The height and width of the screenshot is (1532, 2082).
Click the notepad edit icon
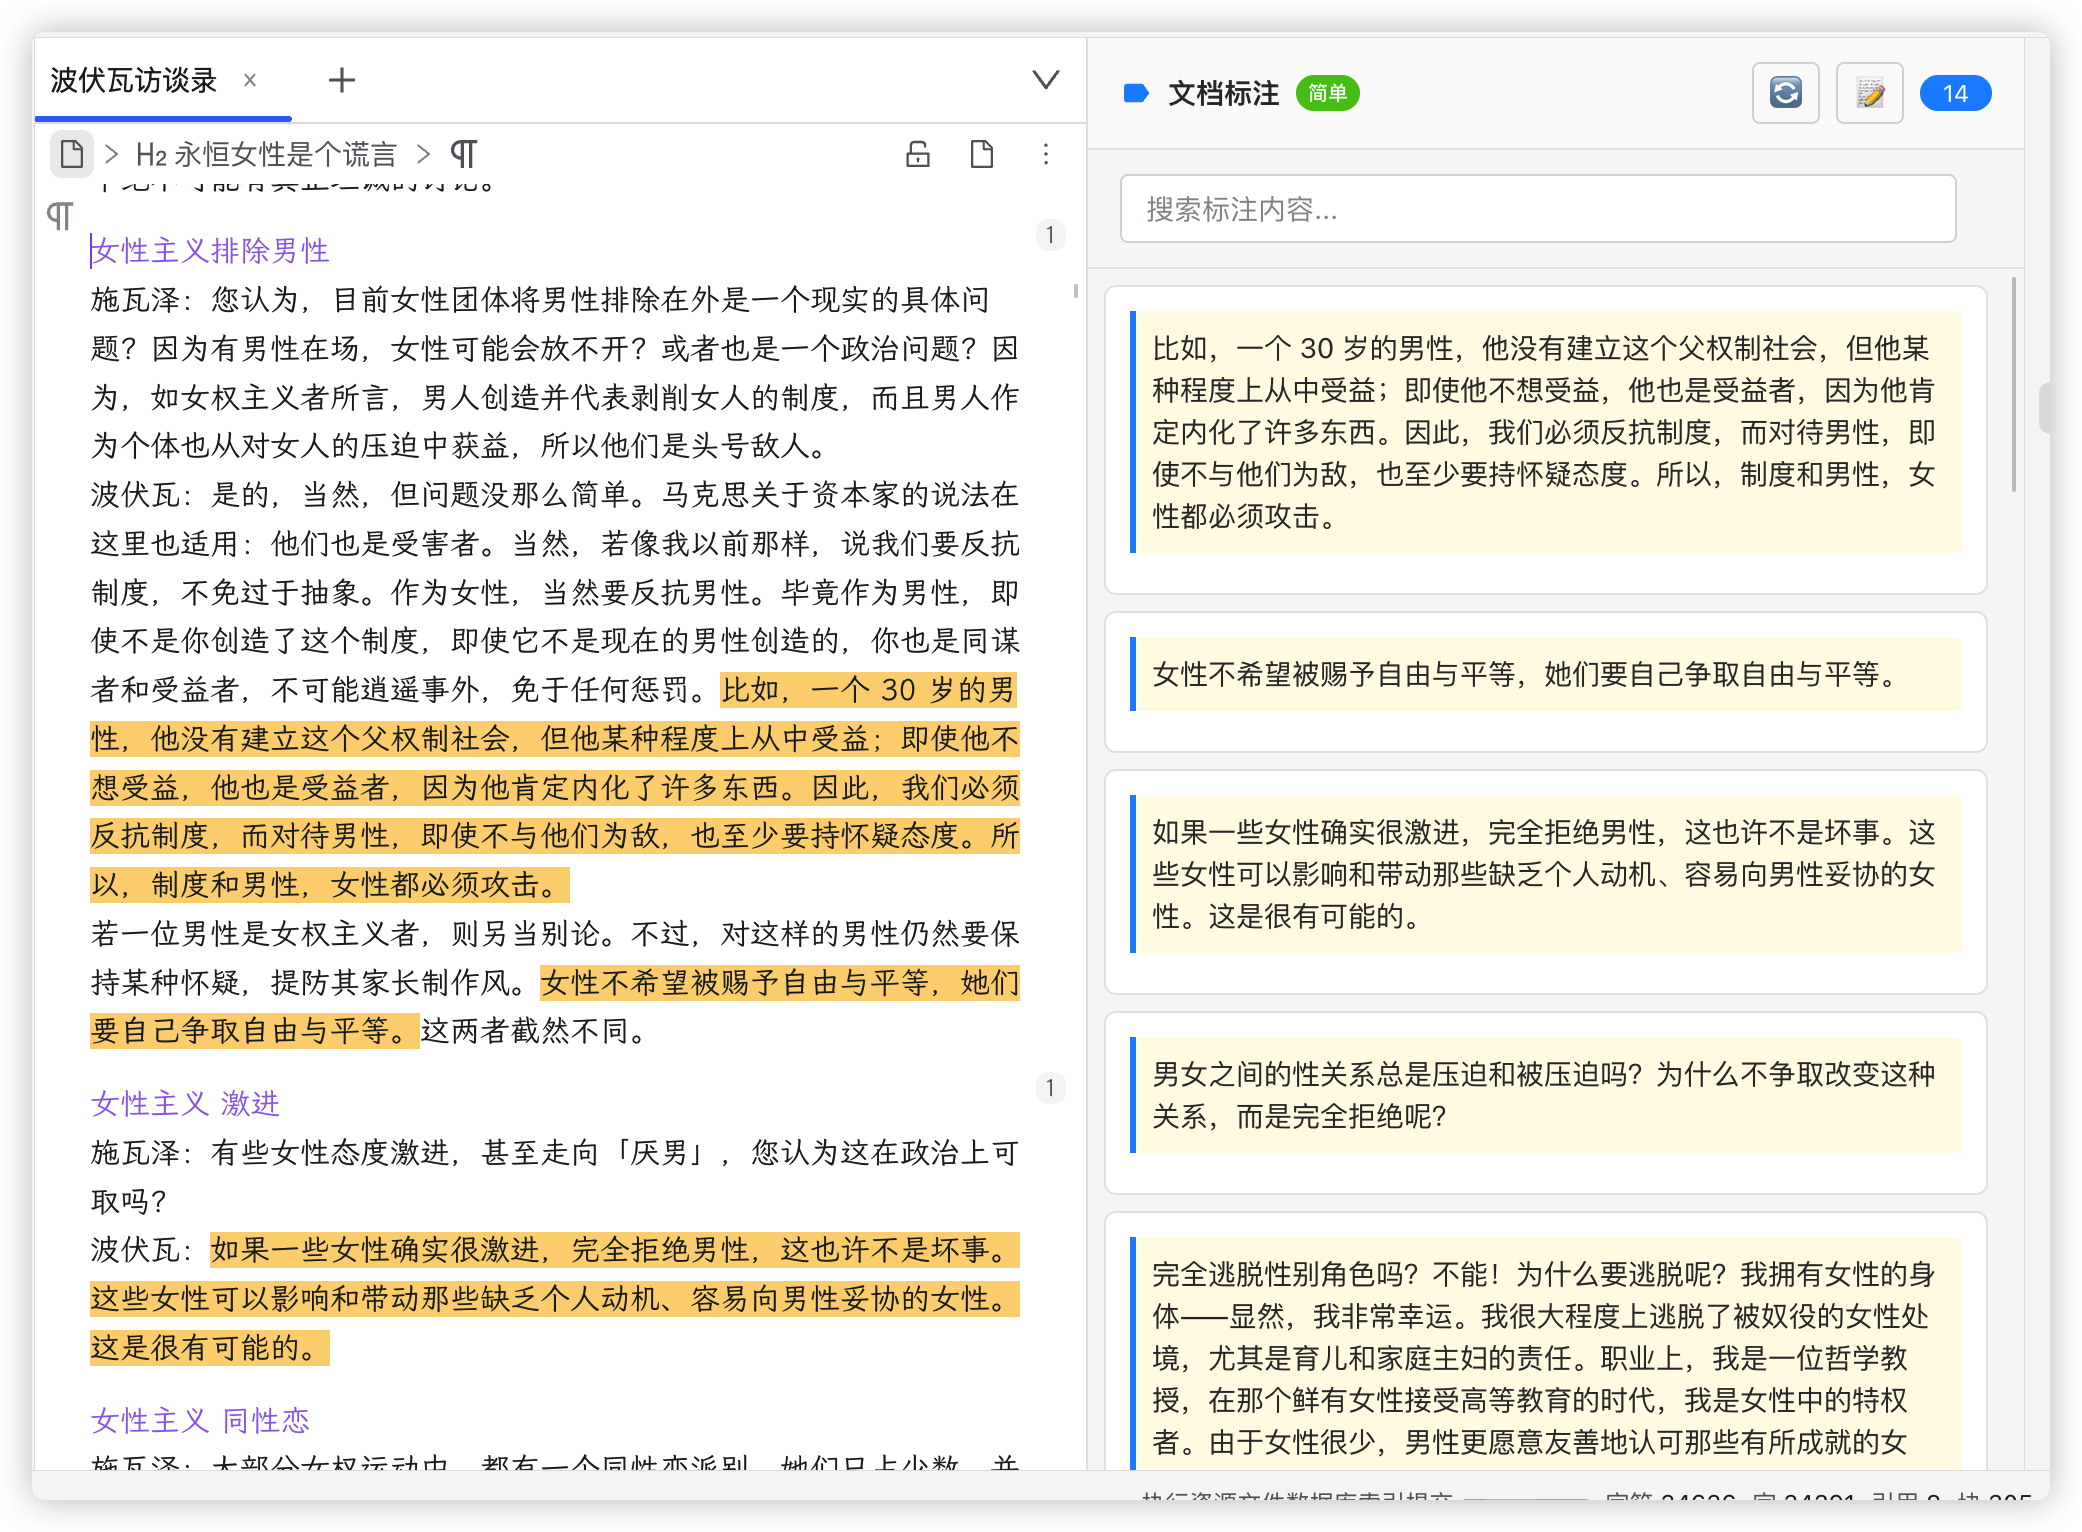(1869, 94)
